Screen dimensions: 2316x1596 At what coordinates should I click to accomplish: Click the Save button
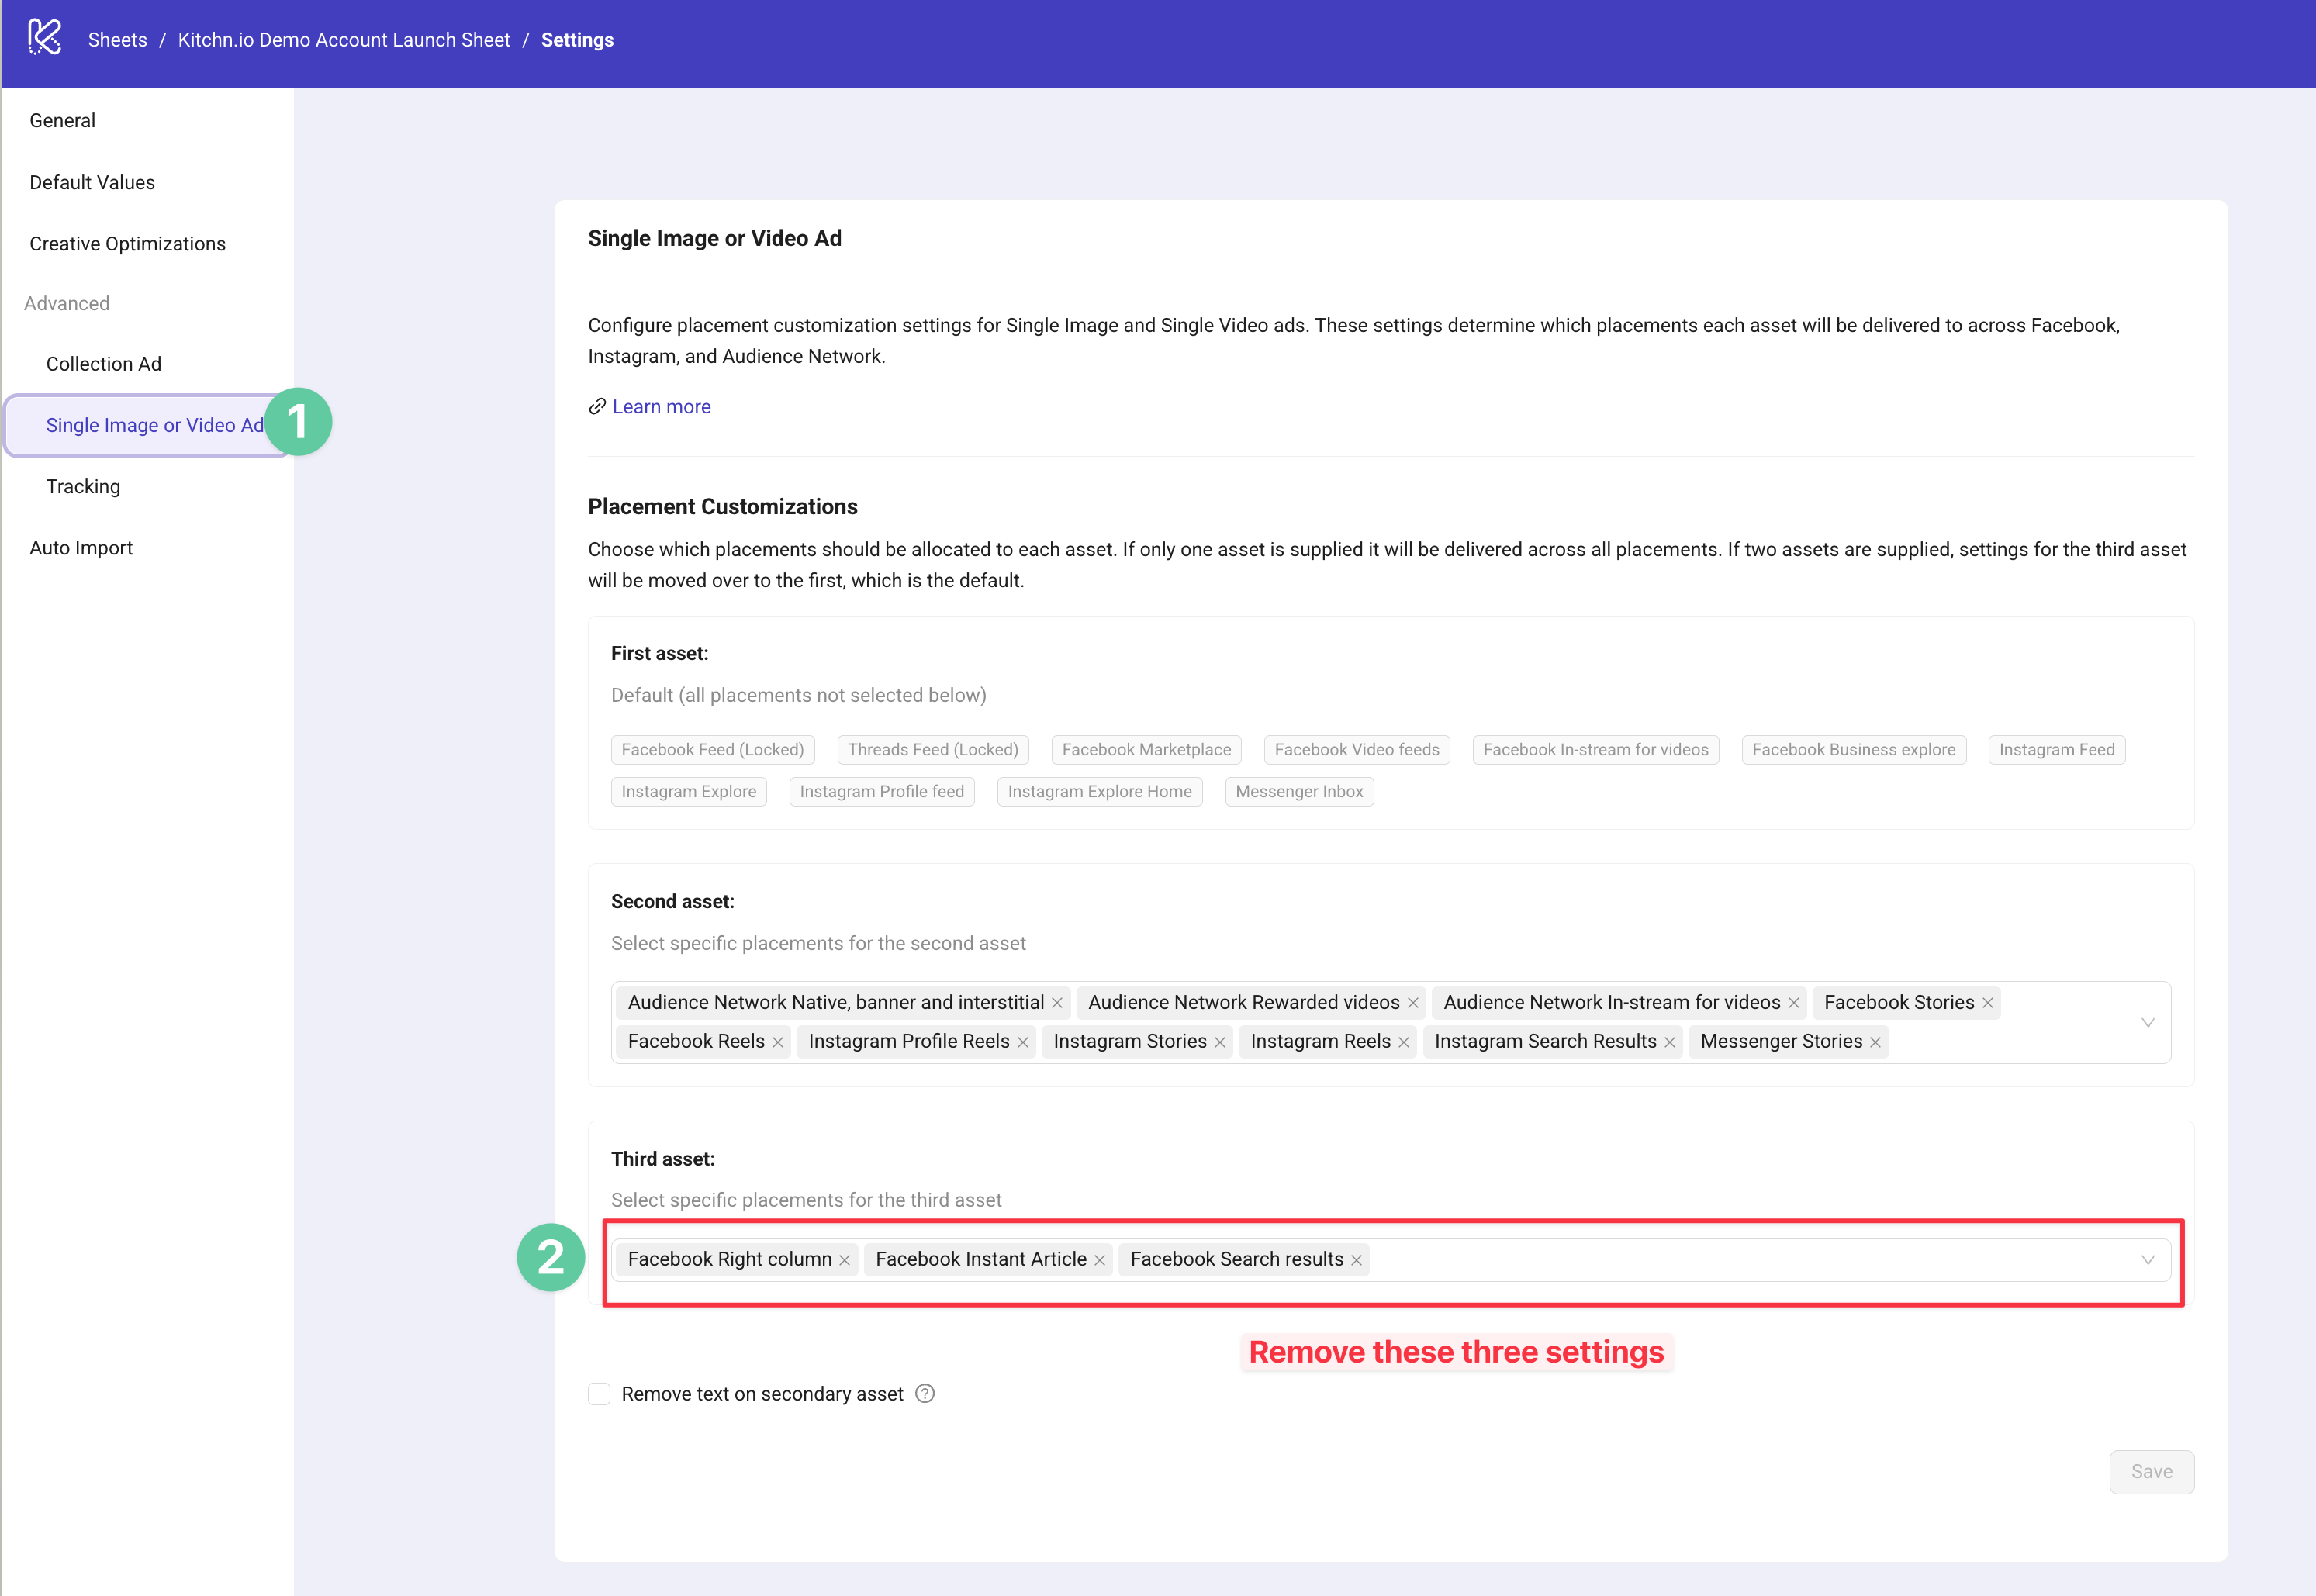click(2151, 1471)
